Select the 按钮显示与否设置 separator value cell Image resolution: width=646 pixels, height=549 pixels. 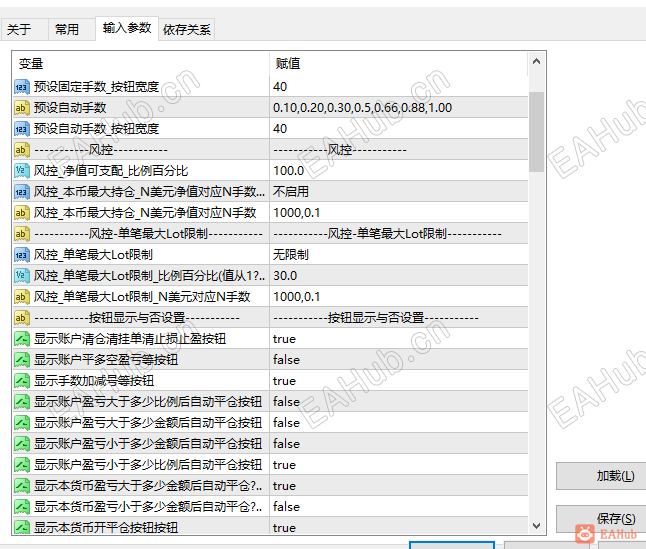[x=398, y=318]
